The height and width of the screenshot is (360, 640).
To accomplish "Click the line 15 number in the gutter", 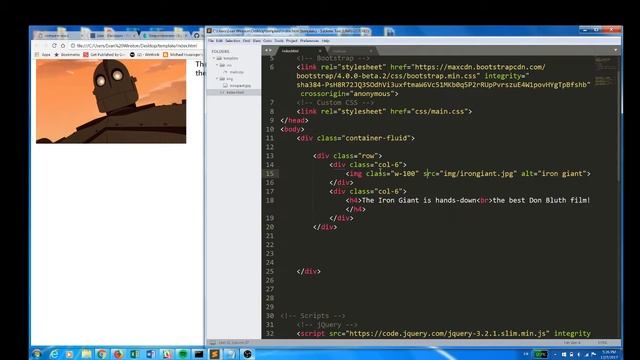I will (x=270, y=173).
